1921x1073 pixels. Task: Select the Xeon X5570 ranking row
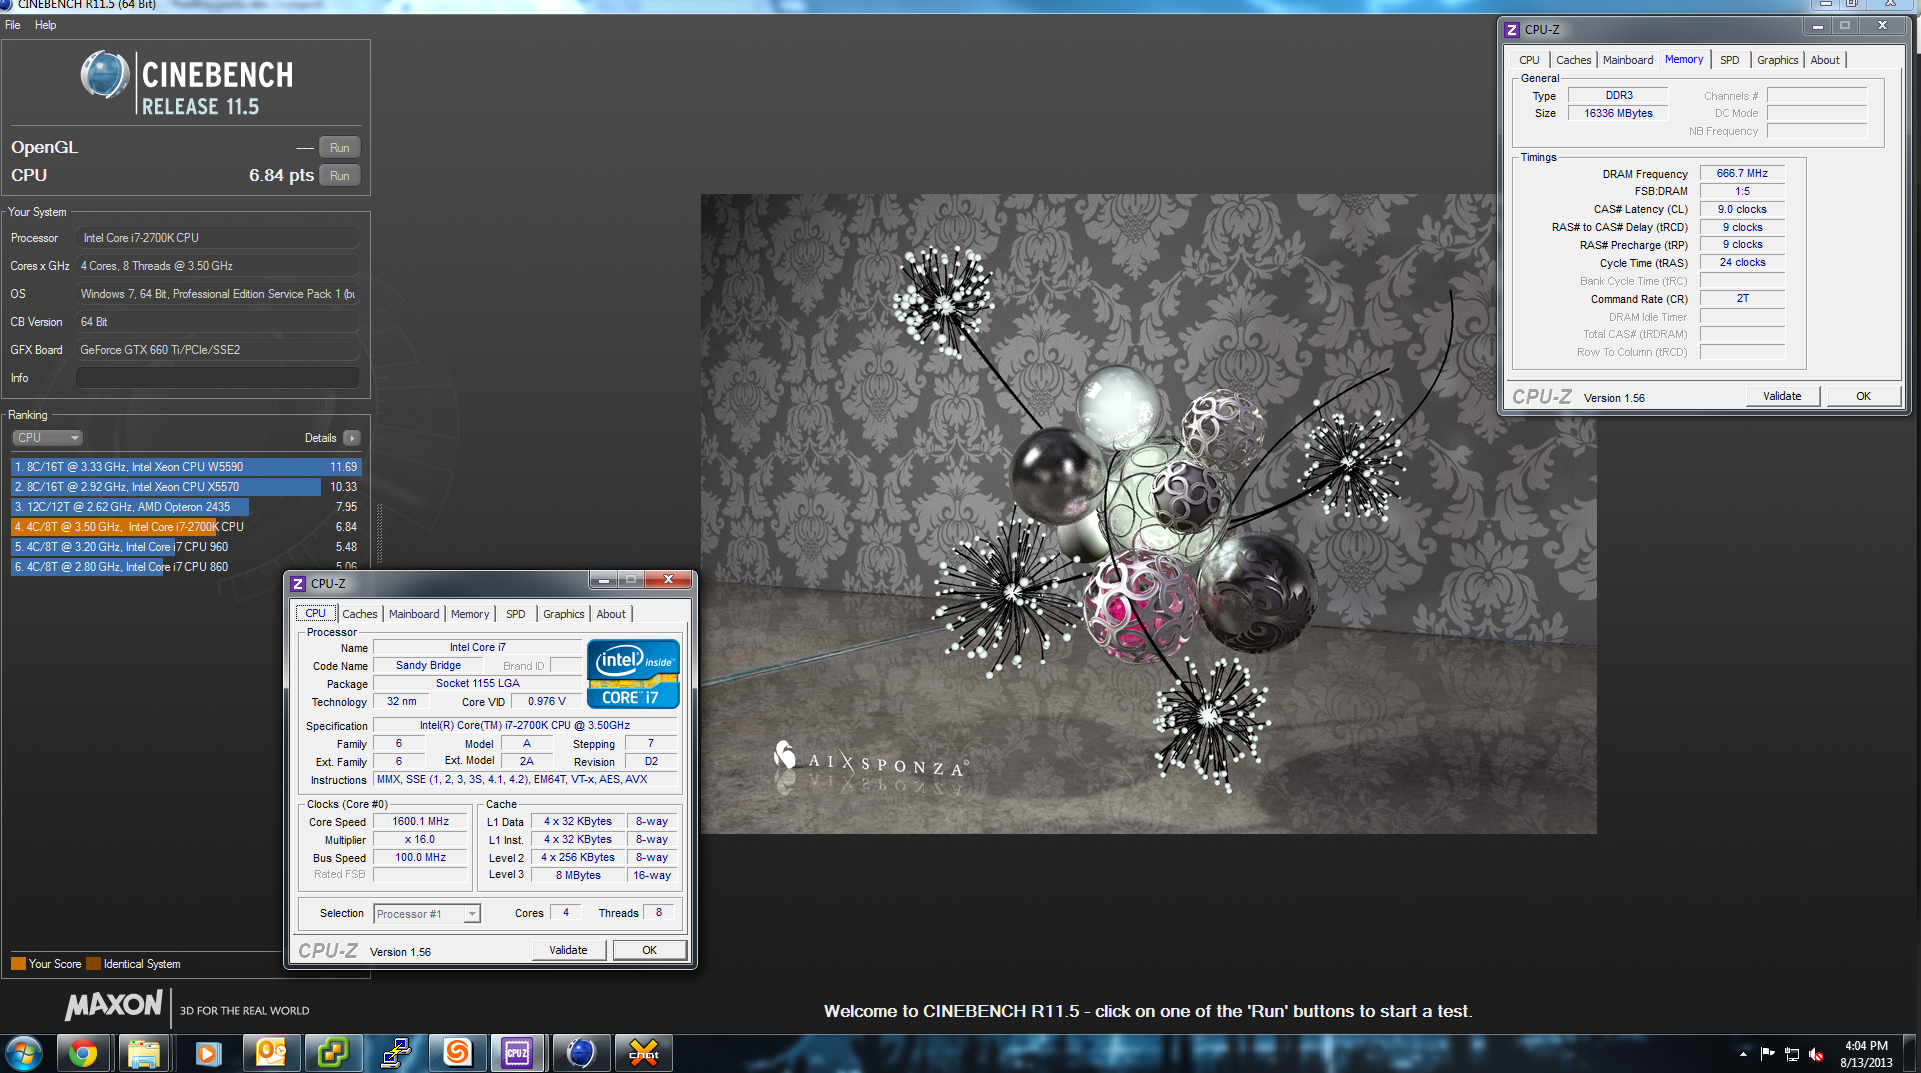point(186,487)
